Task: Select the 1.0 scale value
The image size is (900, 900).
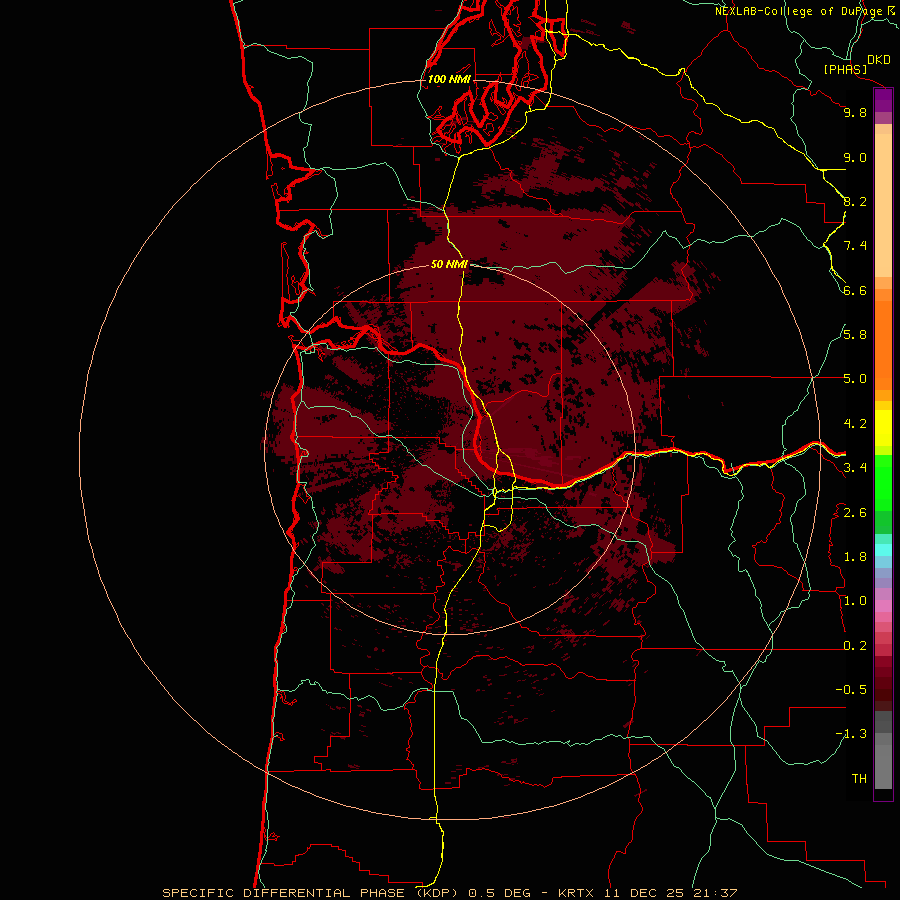Action: coord(855,600)
